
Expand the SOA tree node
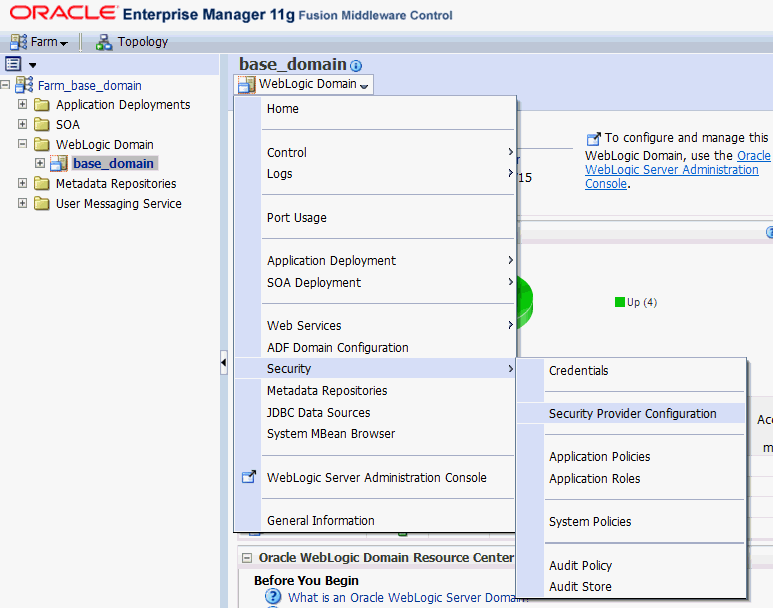22,125
